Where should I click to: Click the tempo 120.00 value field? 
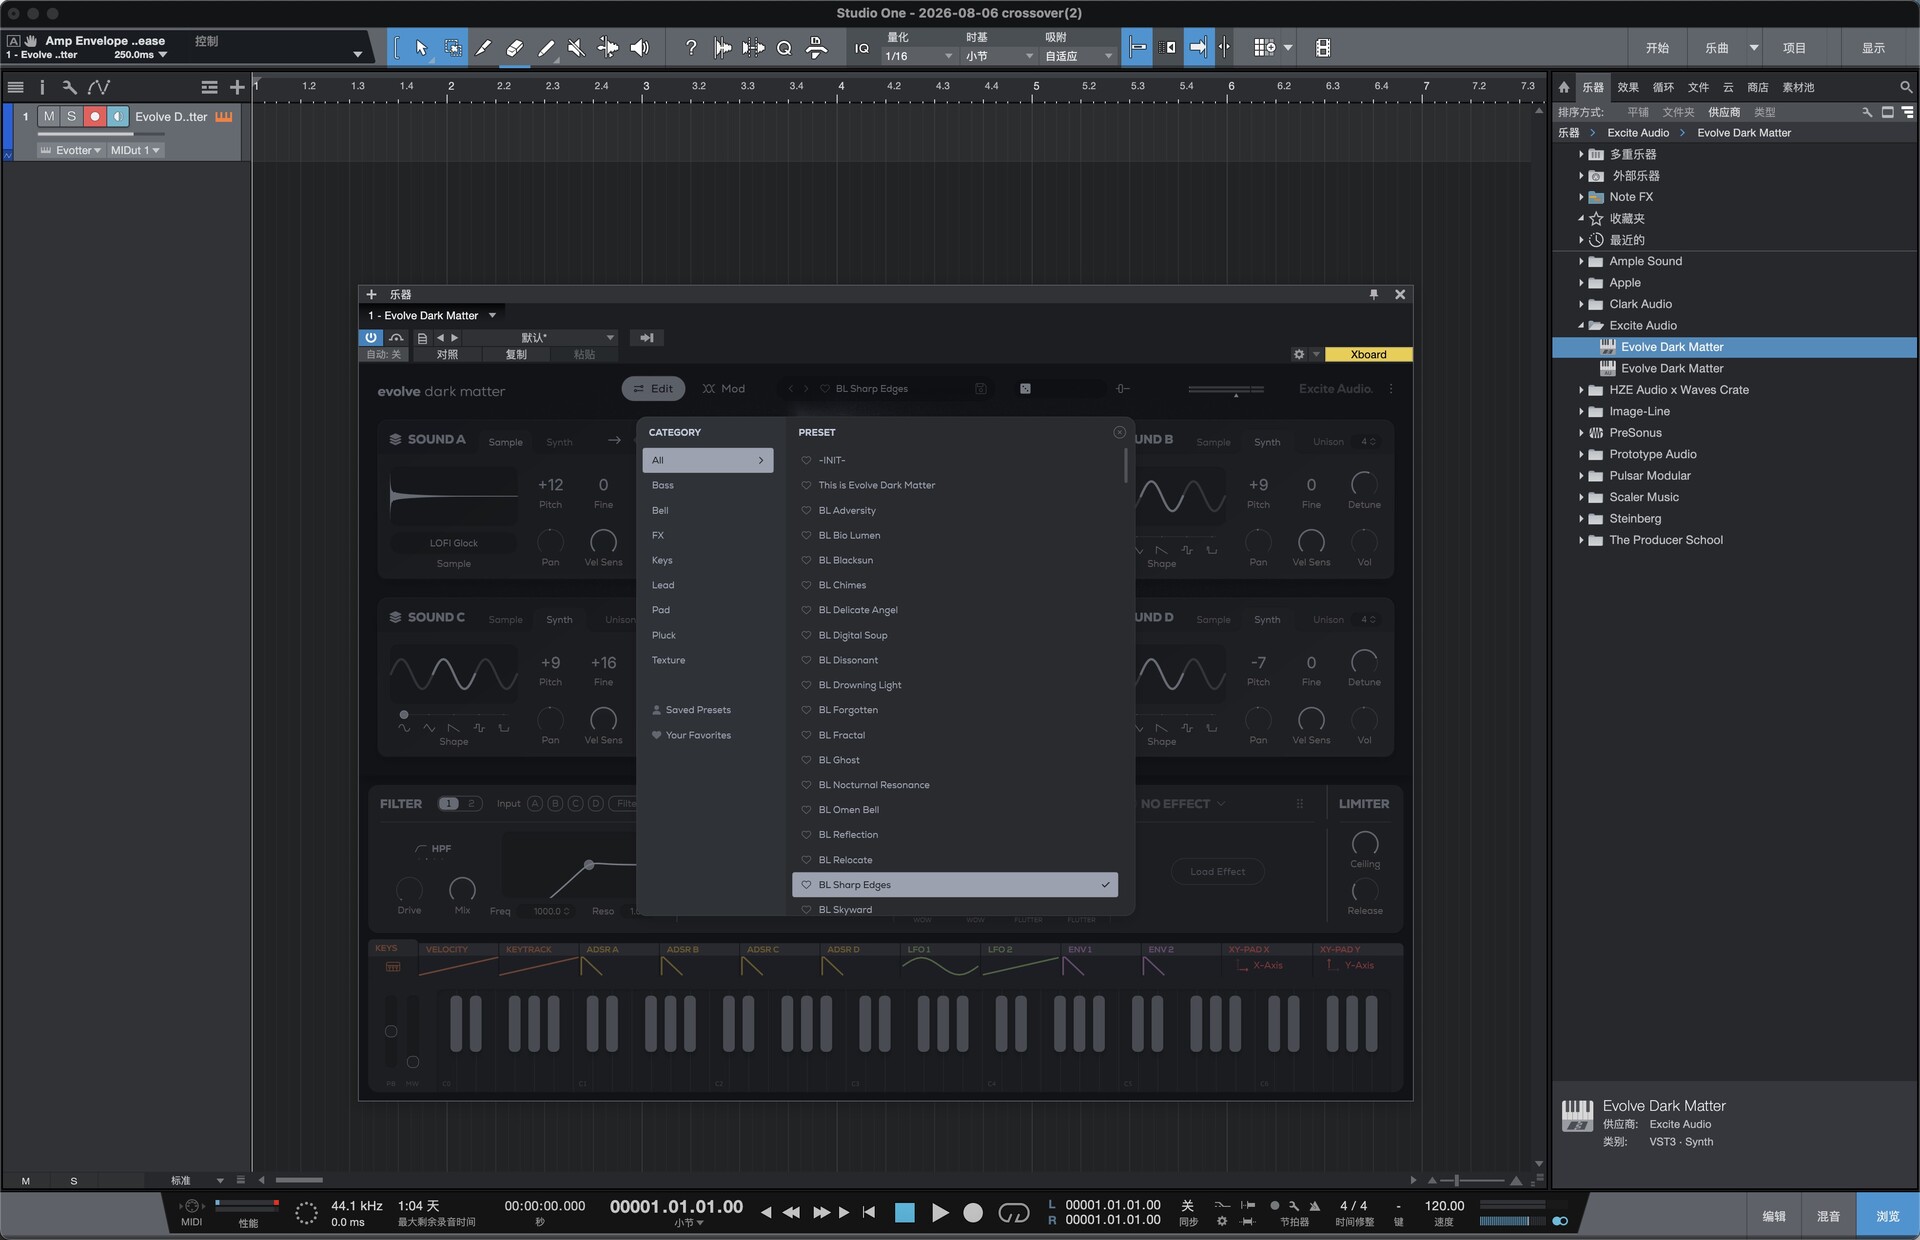click(x=1444, y=1205)
